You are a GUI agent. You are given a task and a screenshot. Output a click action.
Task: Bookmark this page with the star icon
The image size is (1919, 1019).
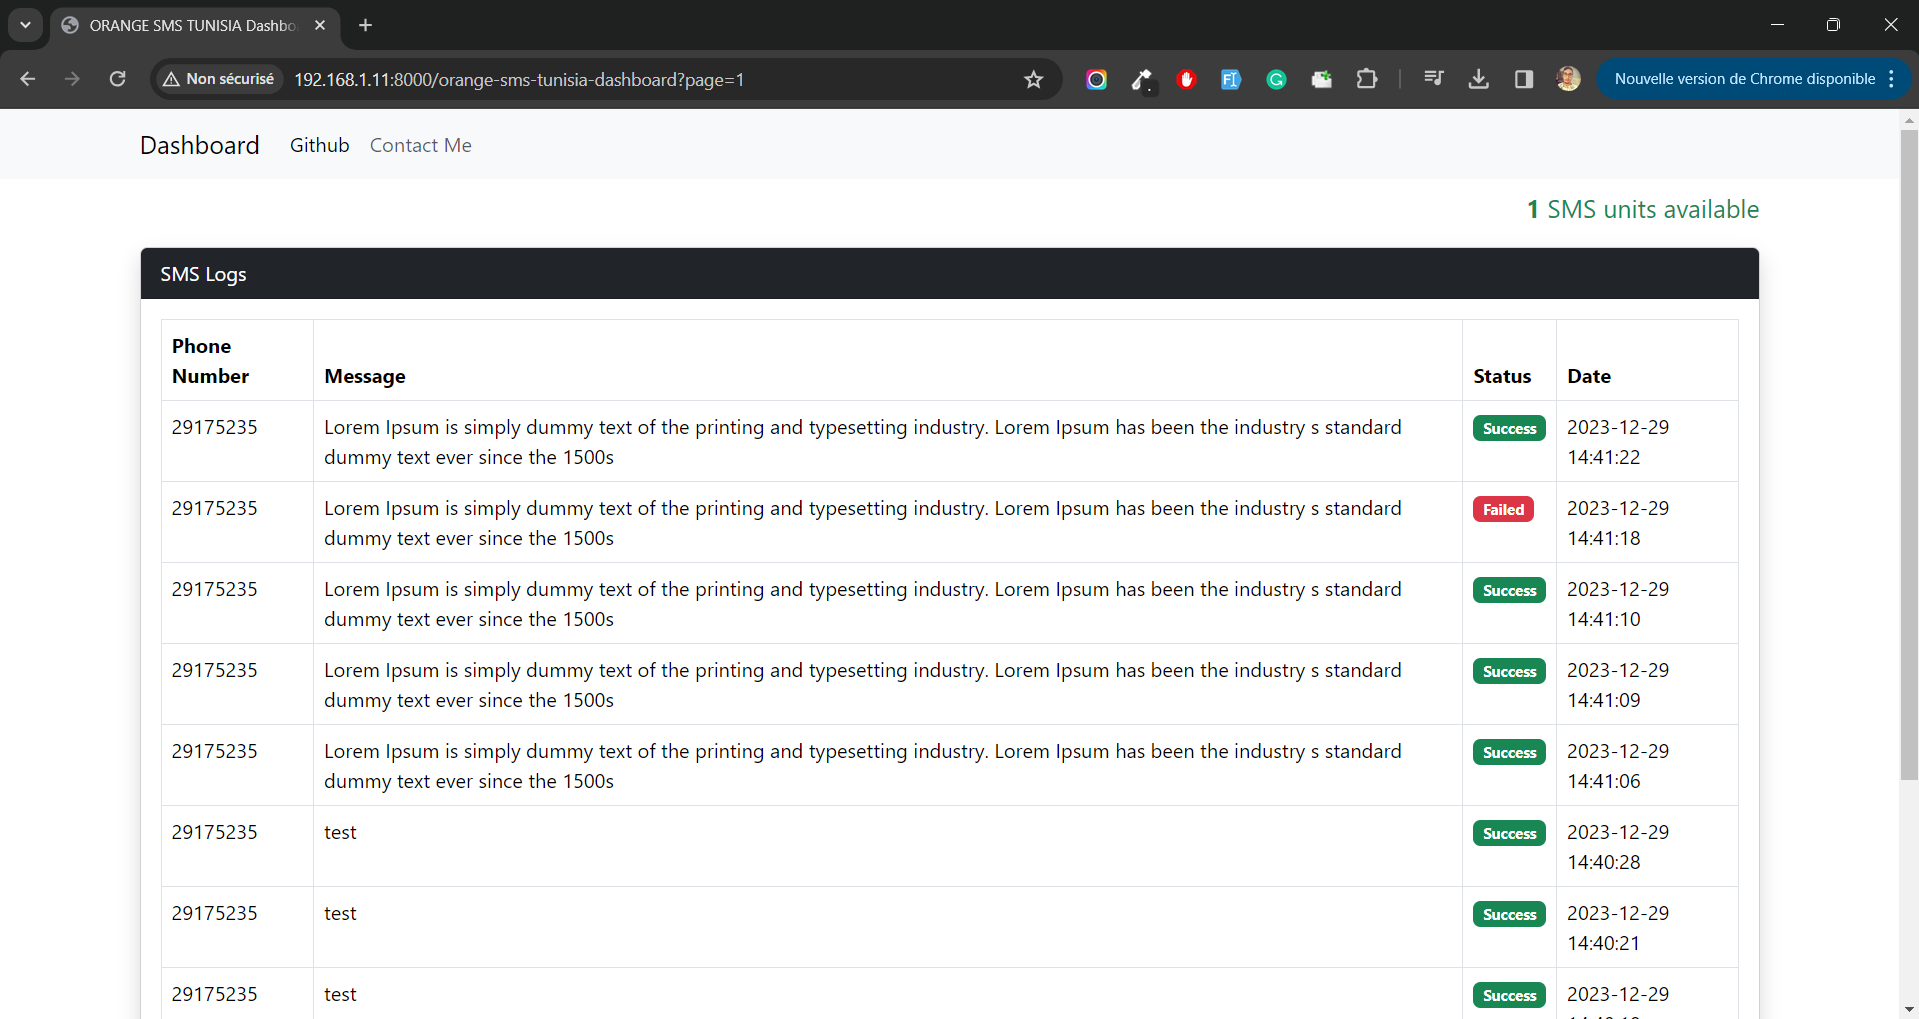click(x=1034, y=79)
